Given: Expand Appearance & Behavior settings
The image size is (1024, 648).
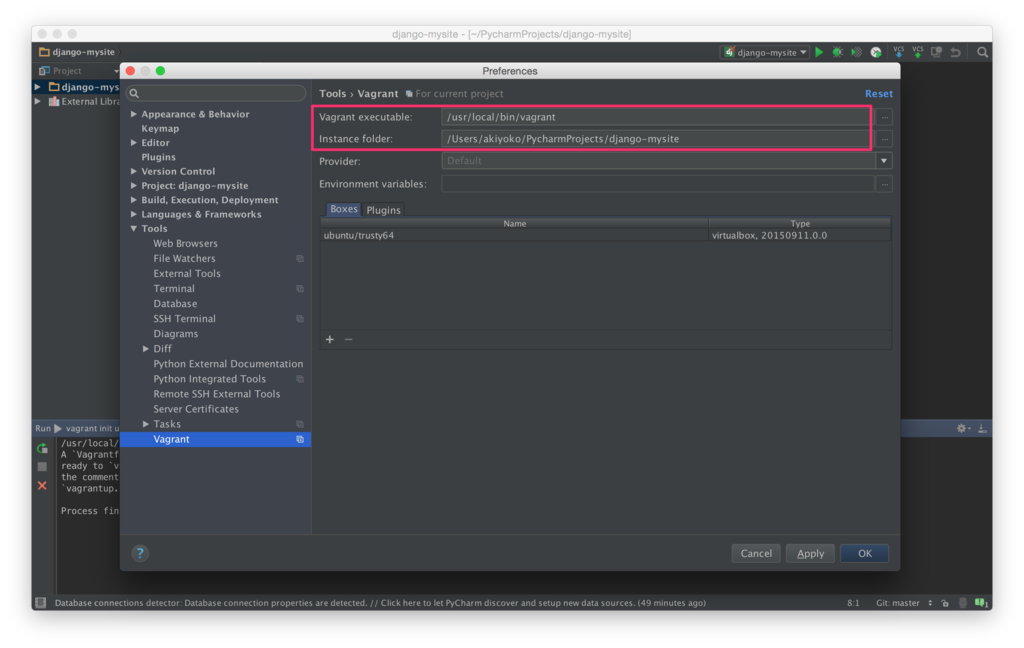Looking at the screenshot, I should pyautogui.click(x=134, y=114).
